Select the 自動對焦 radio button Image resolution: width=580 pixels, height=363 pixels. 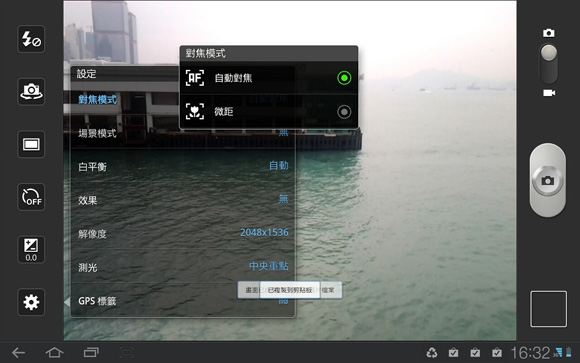click(x=344, y=78)
